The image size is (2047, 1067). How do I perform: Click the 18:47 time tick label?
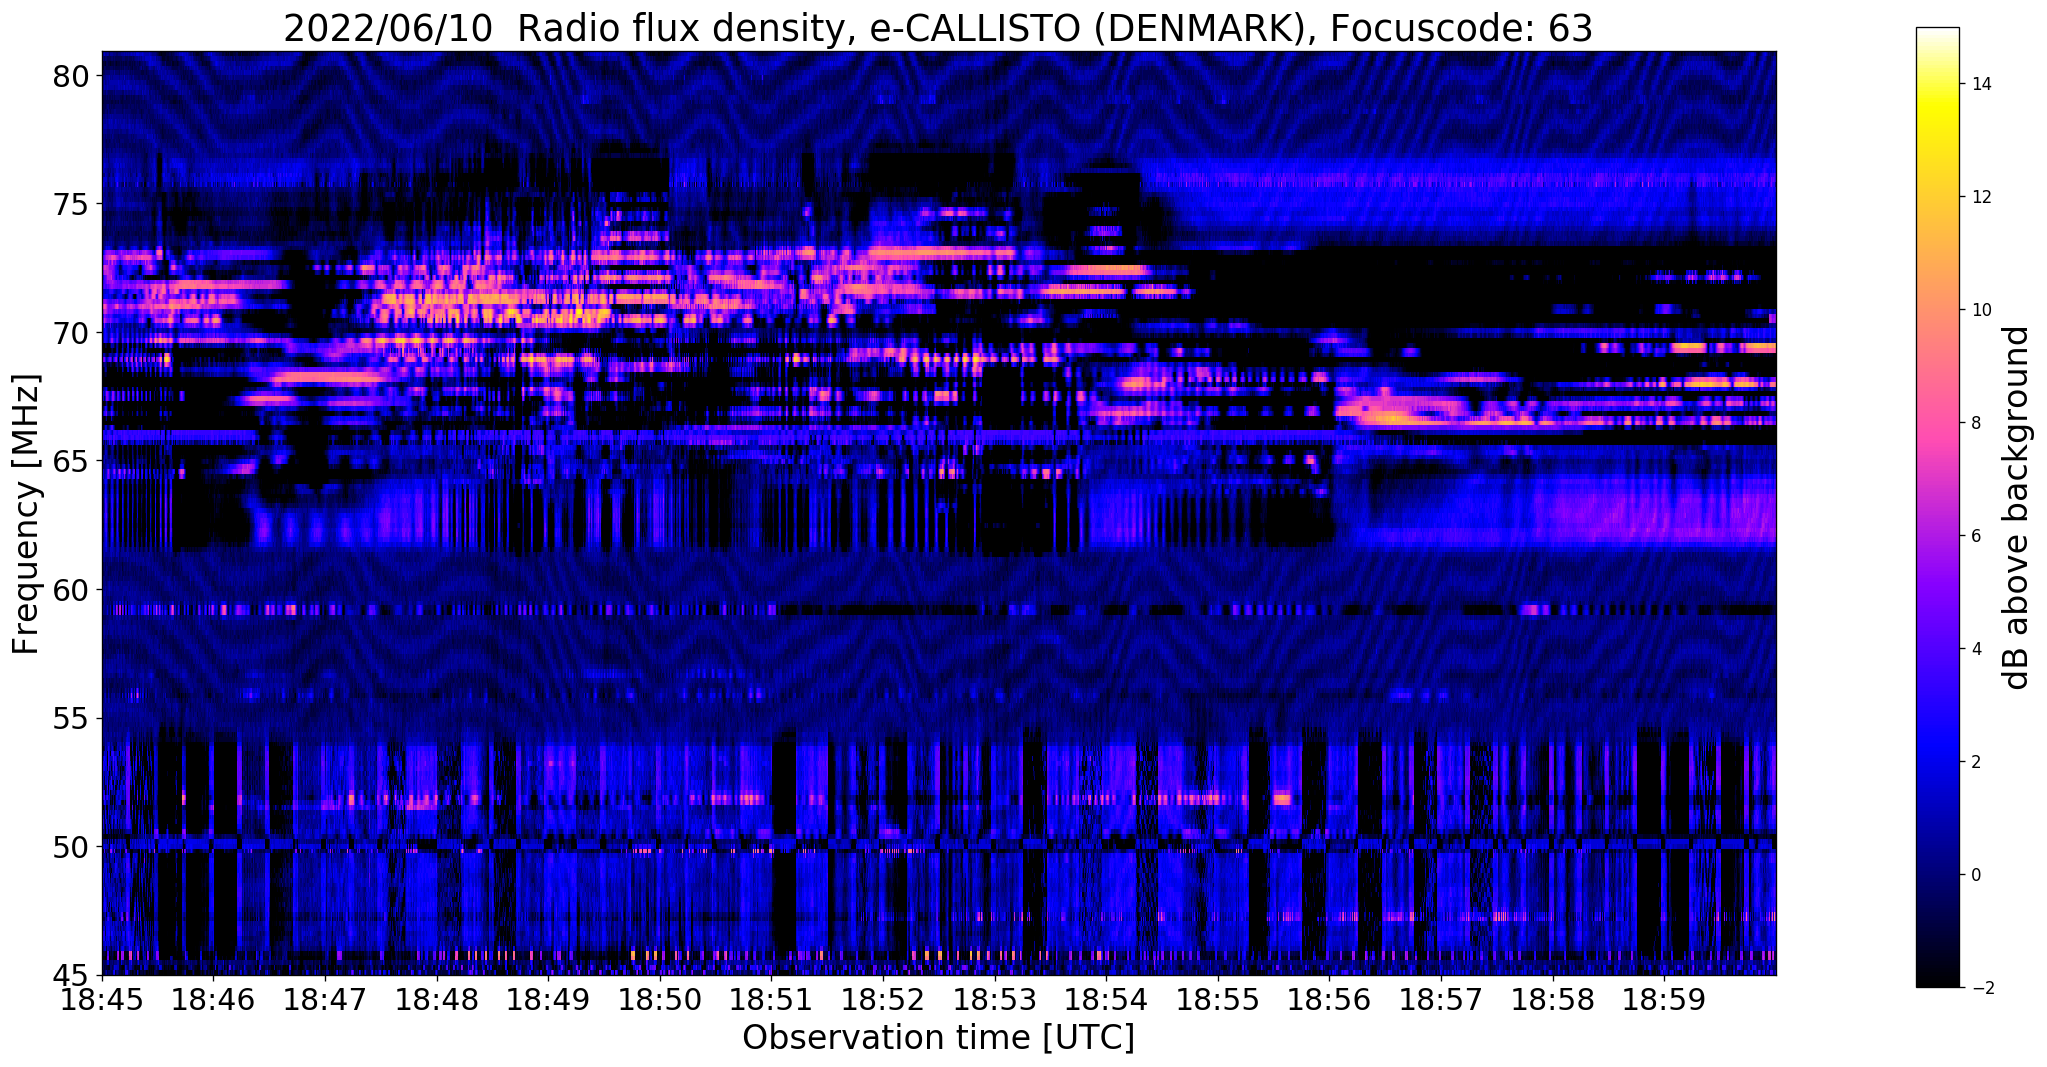point(325,999)
